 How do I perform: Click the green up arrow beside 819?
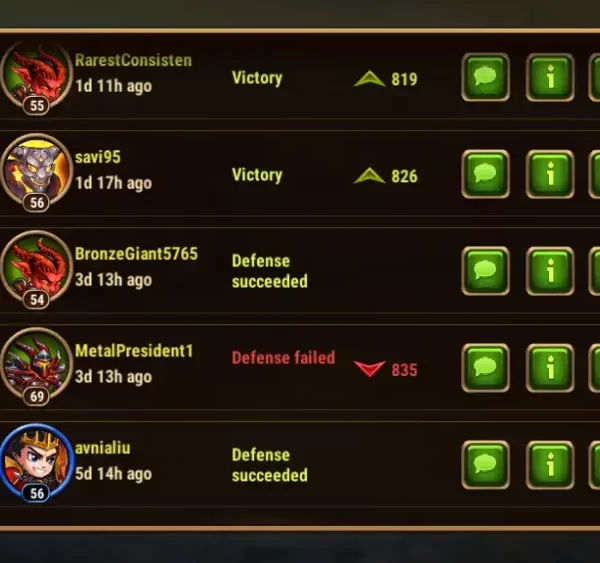[x=369, y=79]
